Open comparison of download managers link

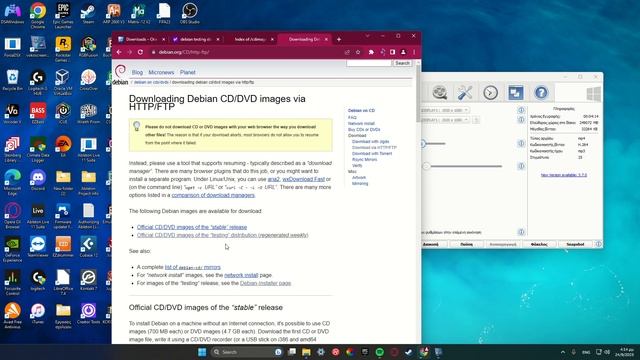pyautogui.click(x=213, y=195)
